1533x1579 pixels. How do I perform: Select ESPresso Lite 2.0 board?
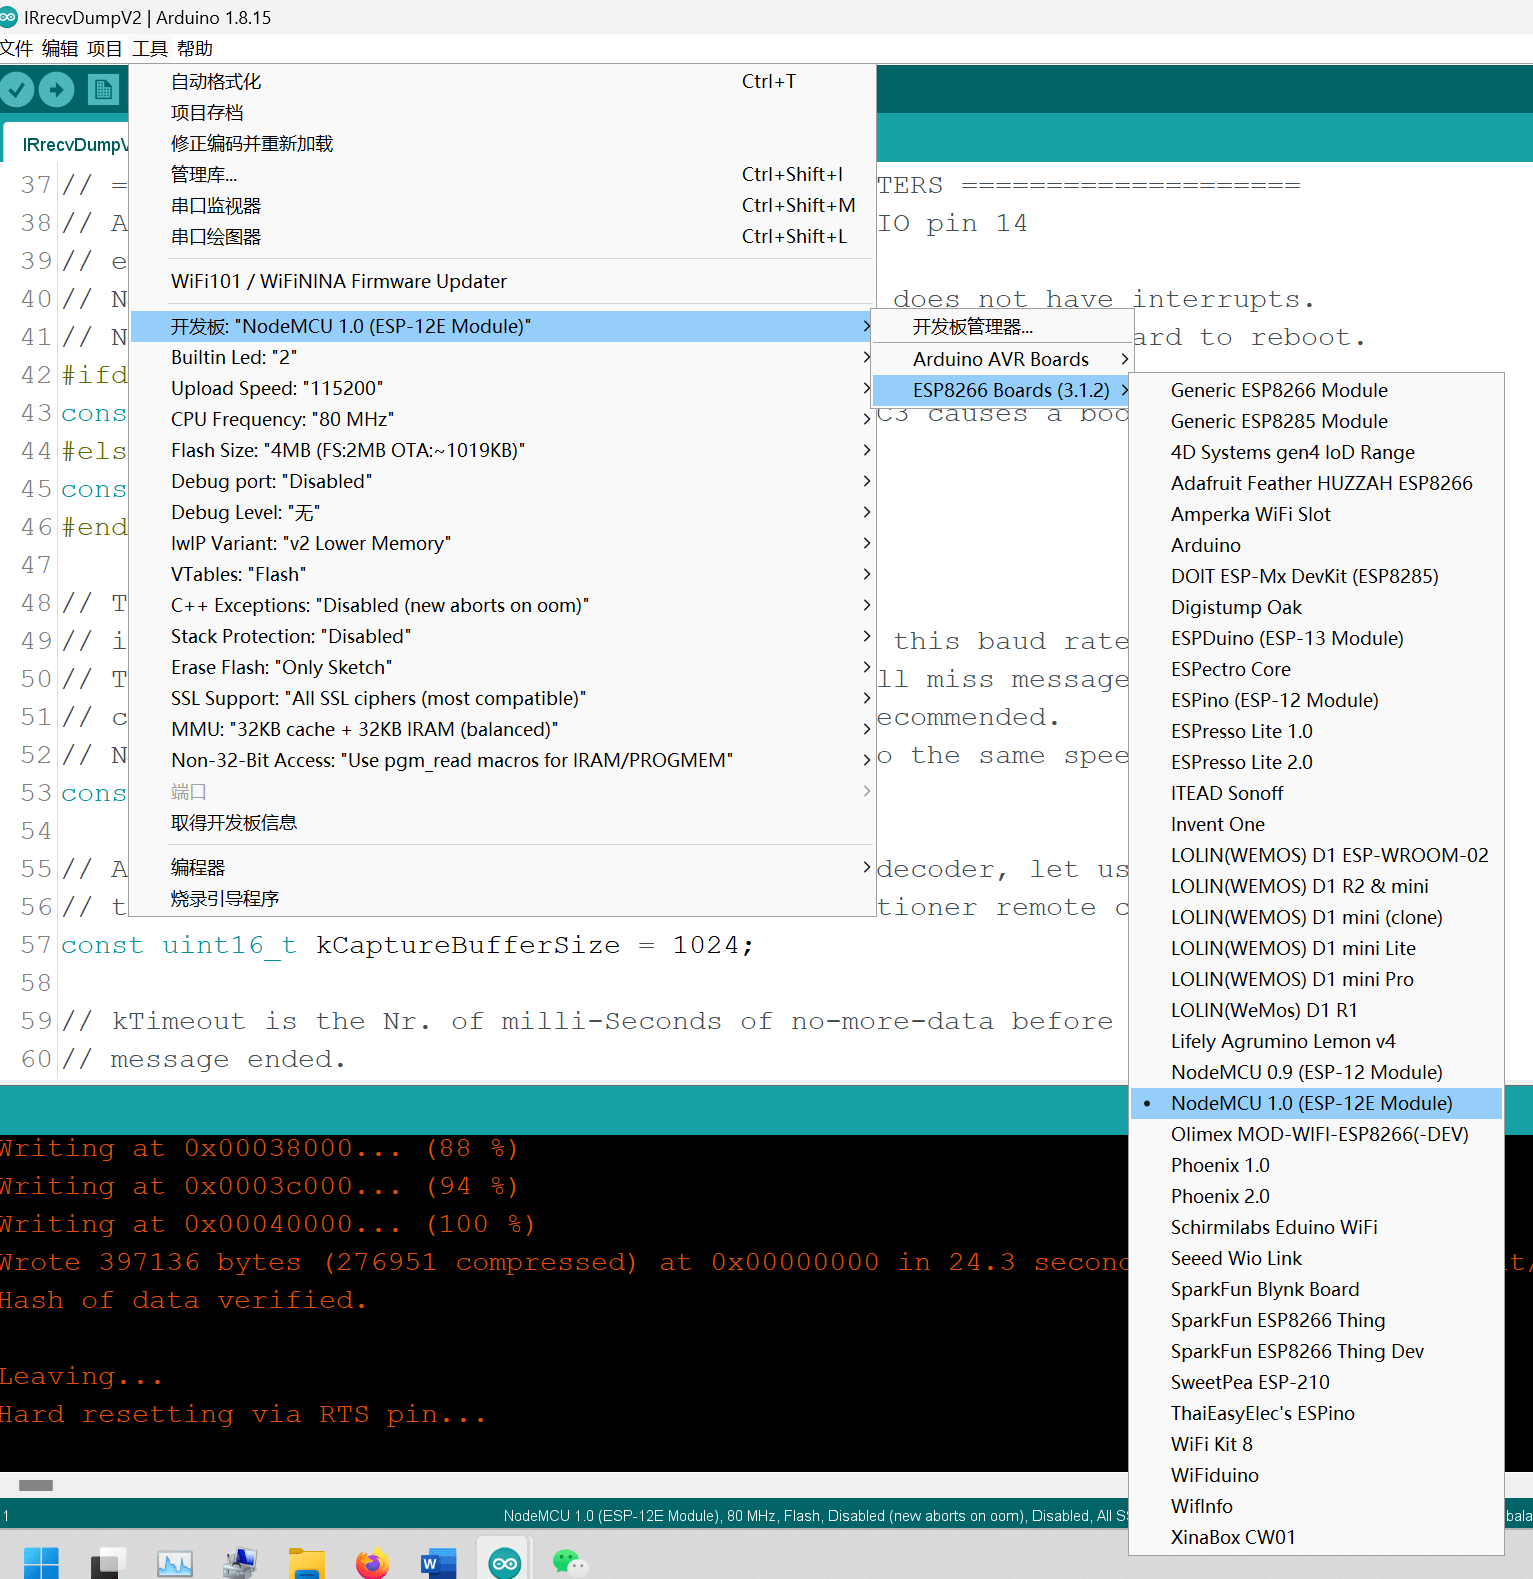coord(1316,762)
